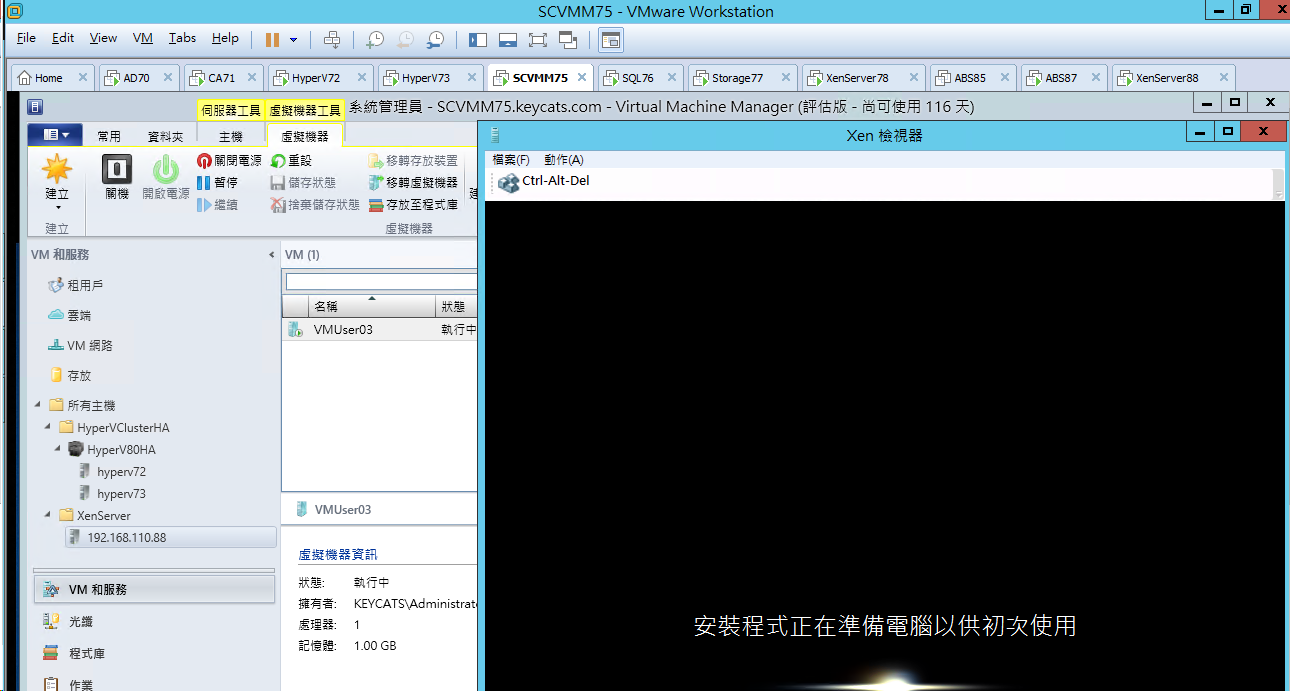Collapse the VM 和服務 navigation pane arrow
The width and height of the screenshot is (1290, 691).
point(272,255)
